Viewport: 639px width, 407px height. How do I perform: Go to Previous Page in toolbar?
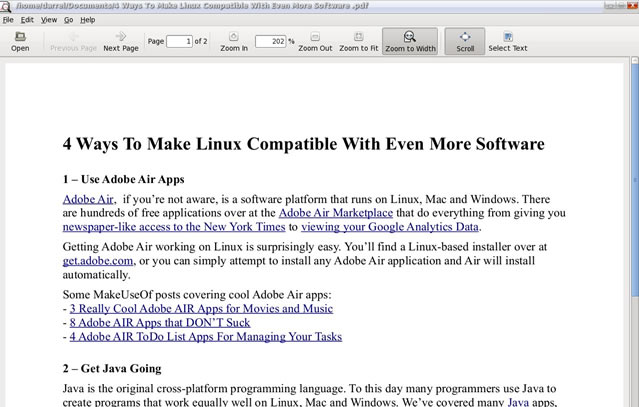pos(73,42)
